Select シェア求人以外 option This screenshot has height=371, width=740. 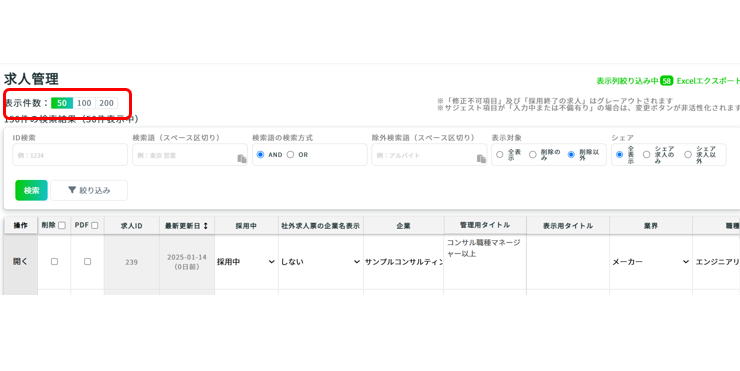pyautogui.click(x=688, y=155)
